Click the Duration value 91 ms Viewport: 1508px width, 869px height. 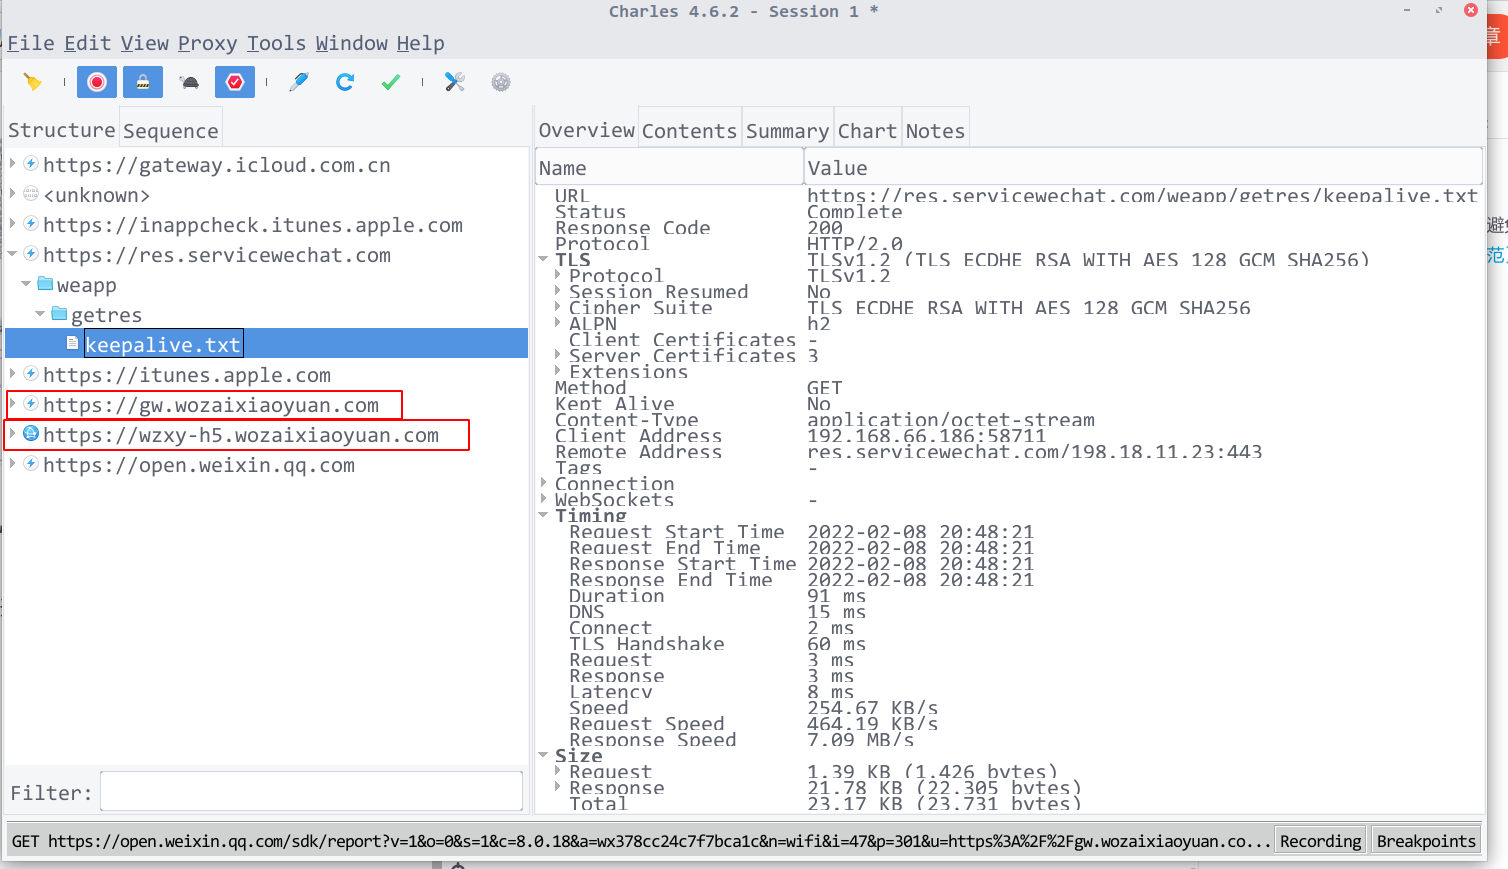click(x=836, y=596)
